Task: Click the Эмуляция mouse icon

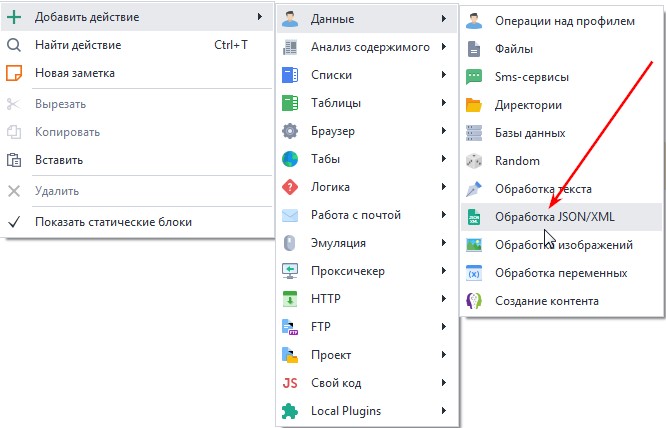Action: 290,243
